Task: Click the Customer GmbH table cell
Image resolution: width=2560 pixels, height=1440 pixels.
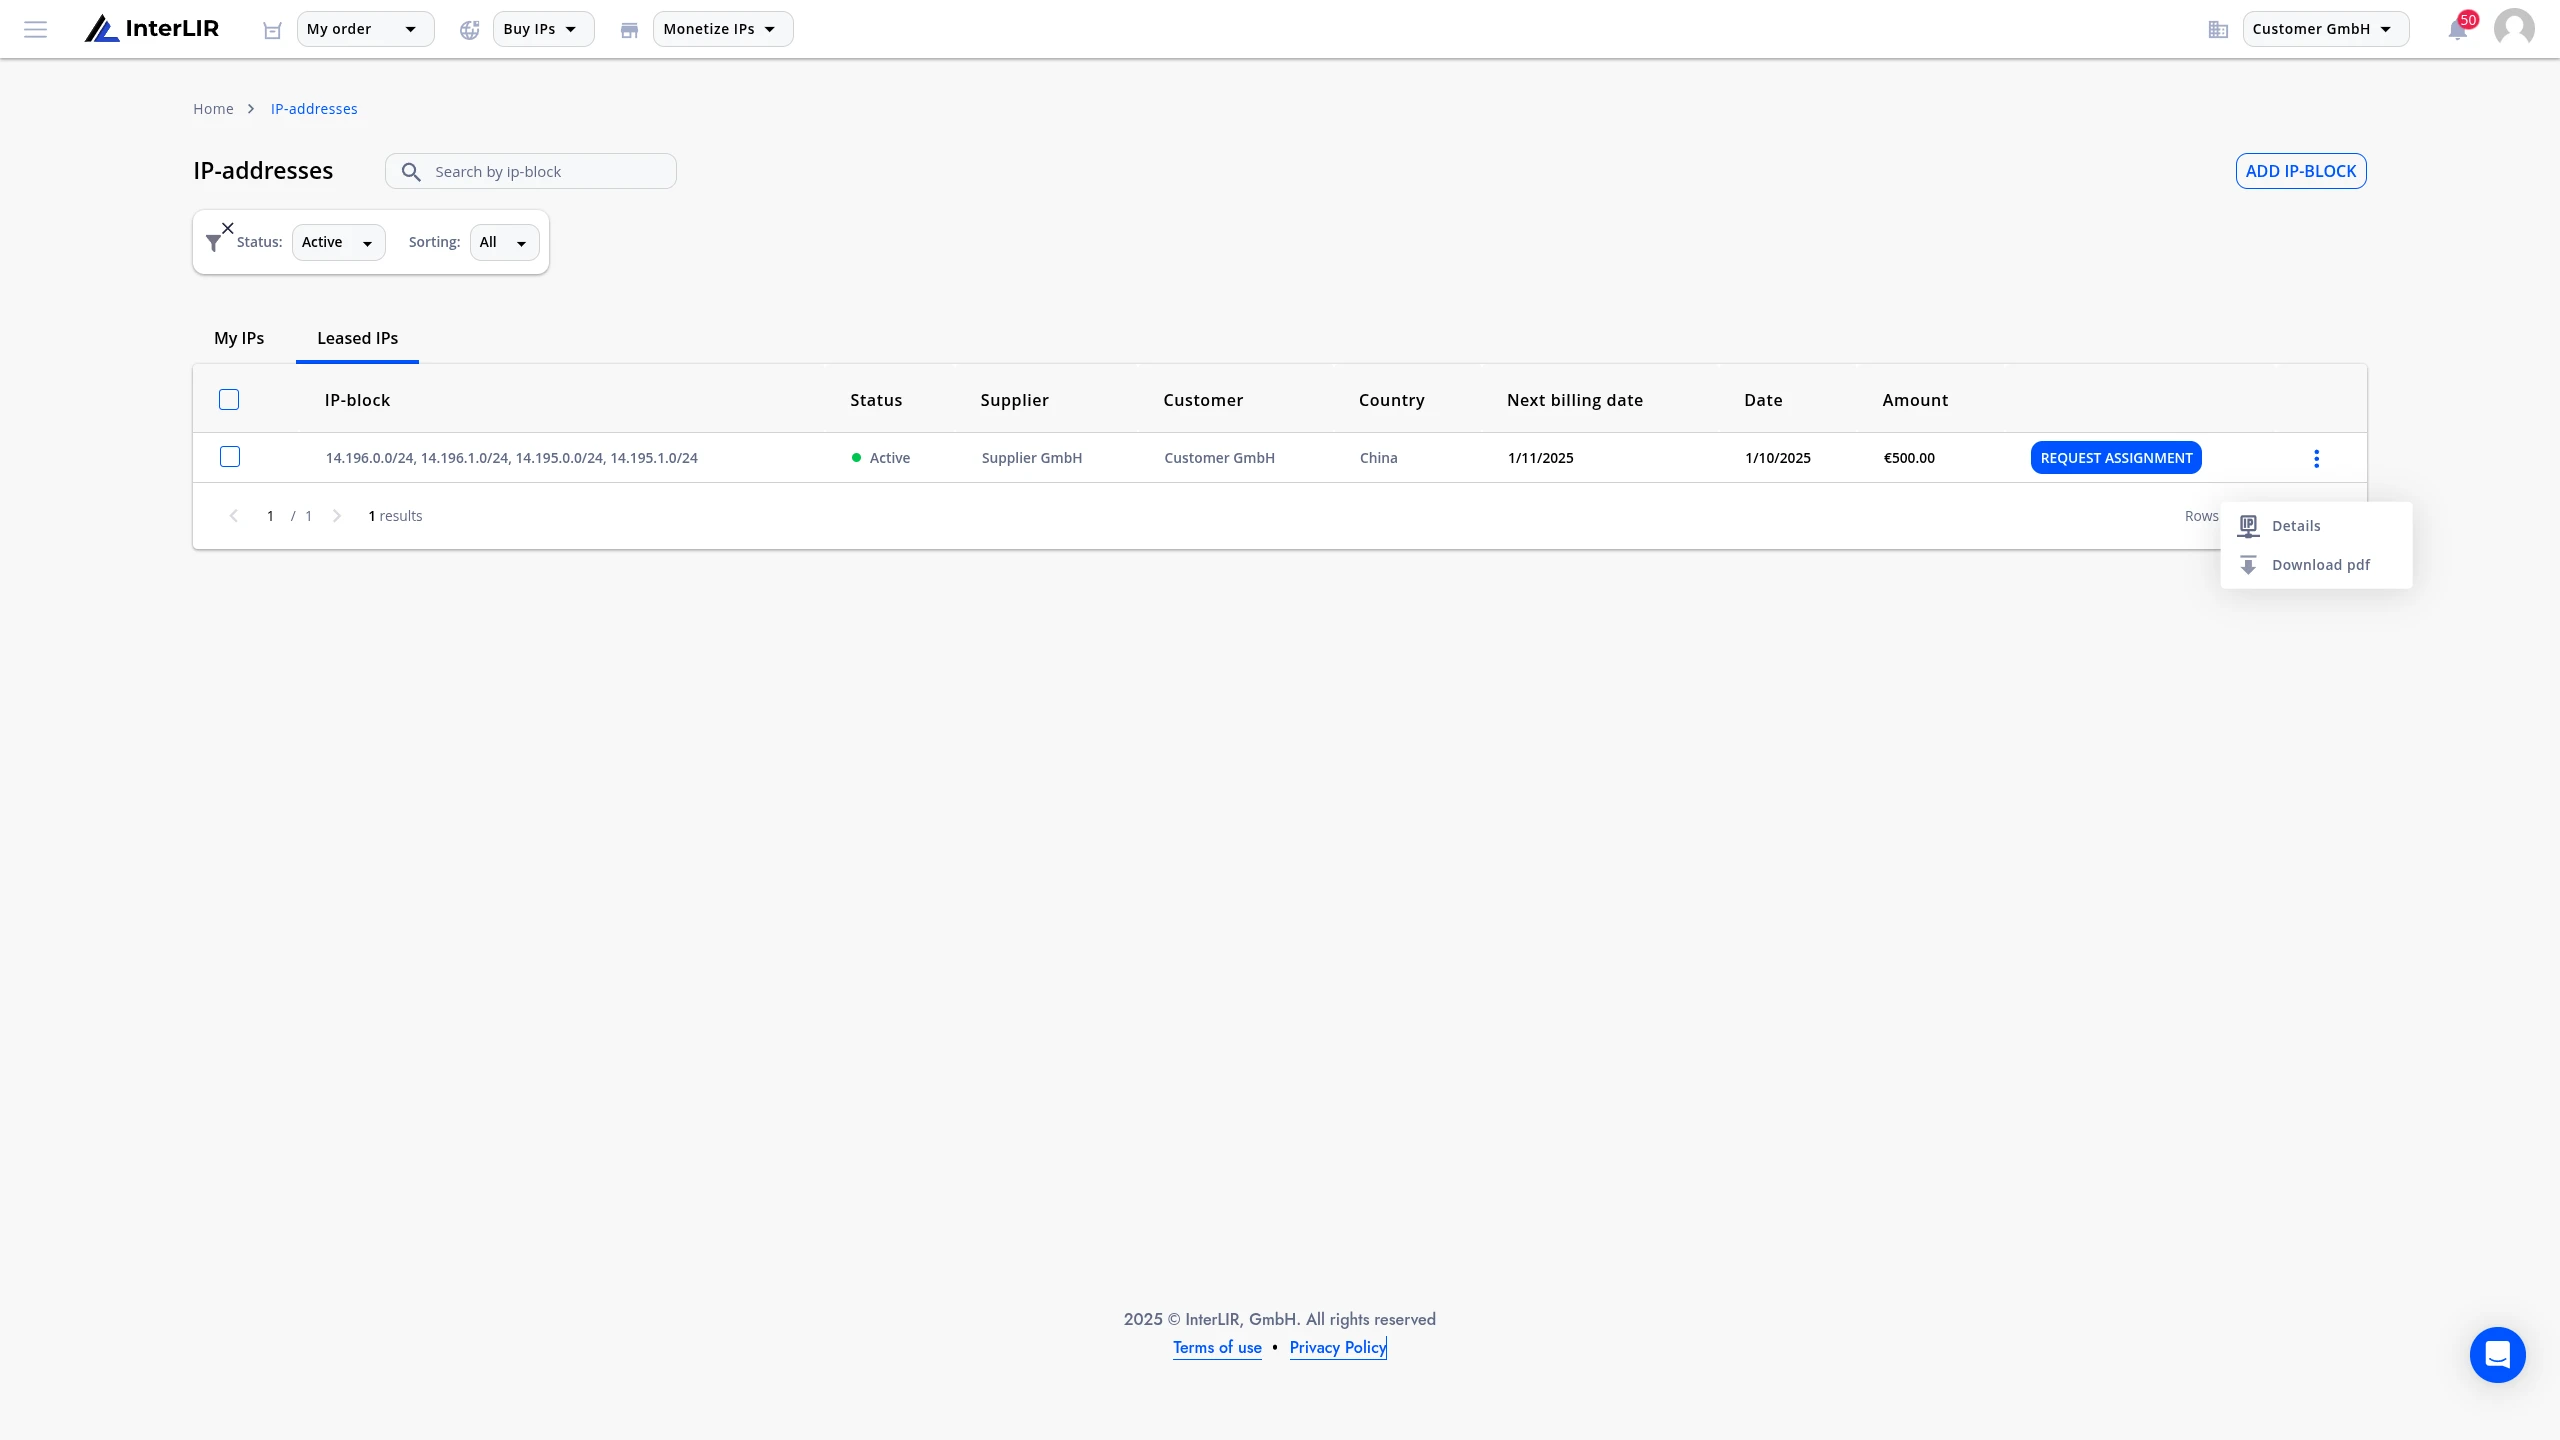Action: tap(1219, 458)
